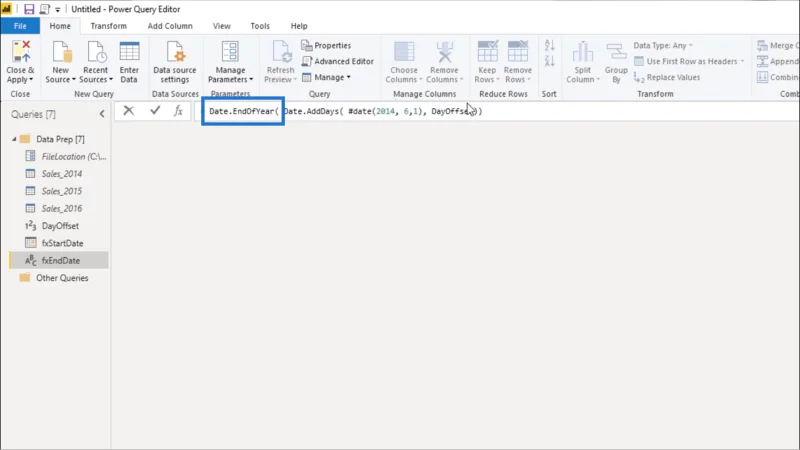Open Quick Access Toolbar customize arrow

tap(58, 10)
